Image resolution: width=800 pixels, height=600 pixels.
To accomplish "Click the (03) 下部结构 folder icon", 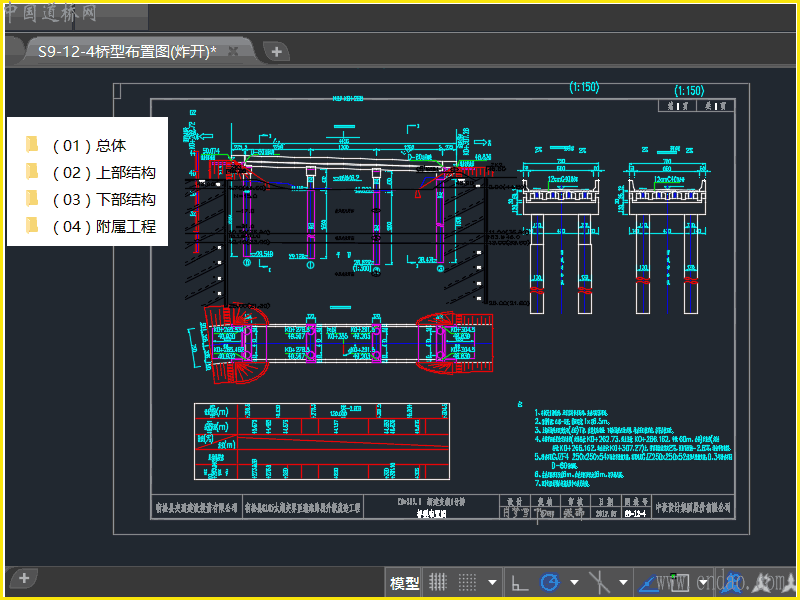I will pyautogui.click(x=32, y=199).
